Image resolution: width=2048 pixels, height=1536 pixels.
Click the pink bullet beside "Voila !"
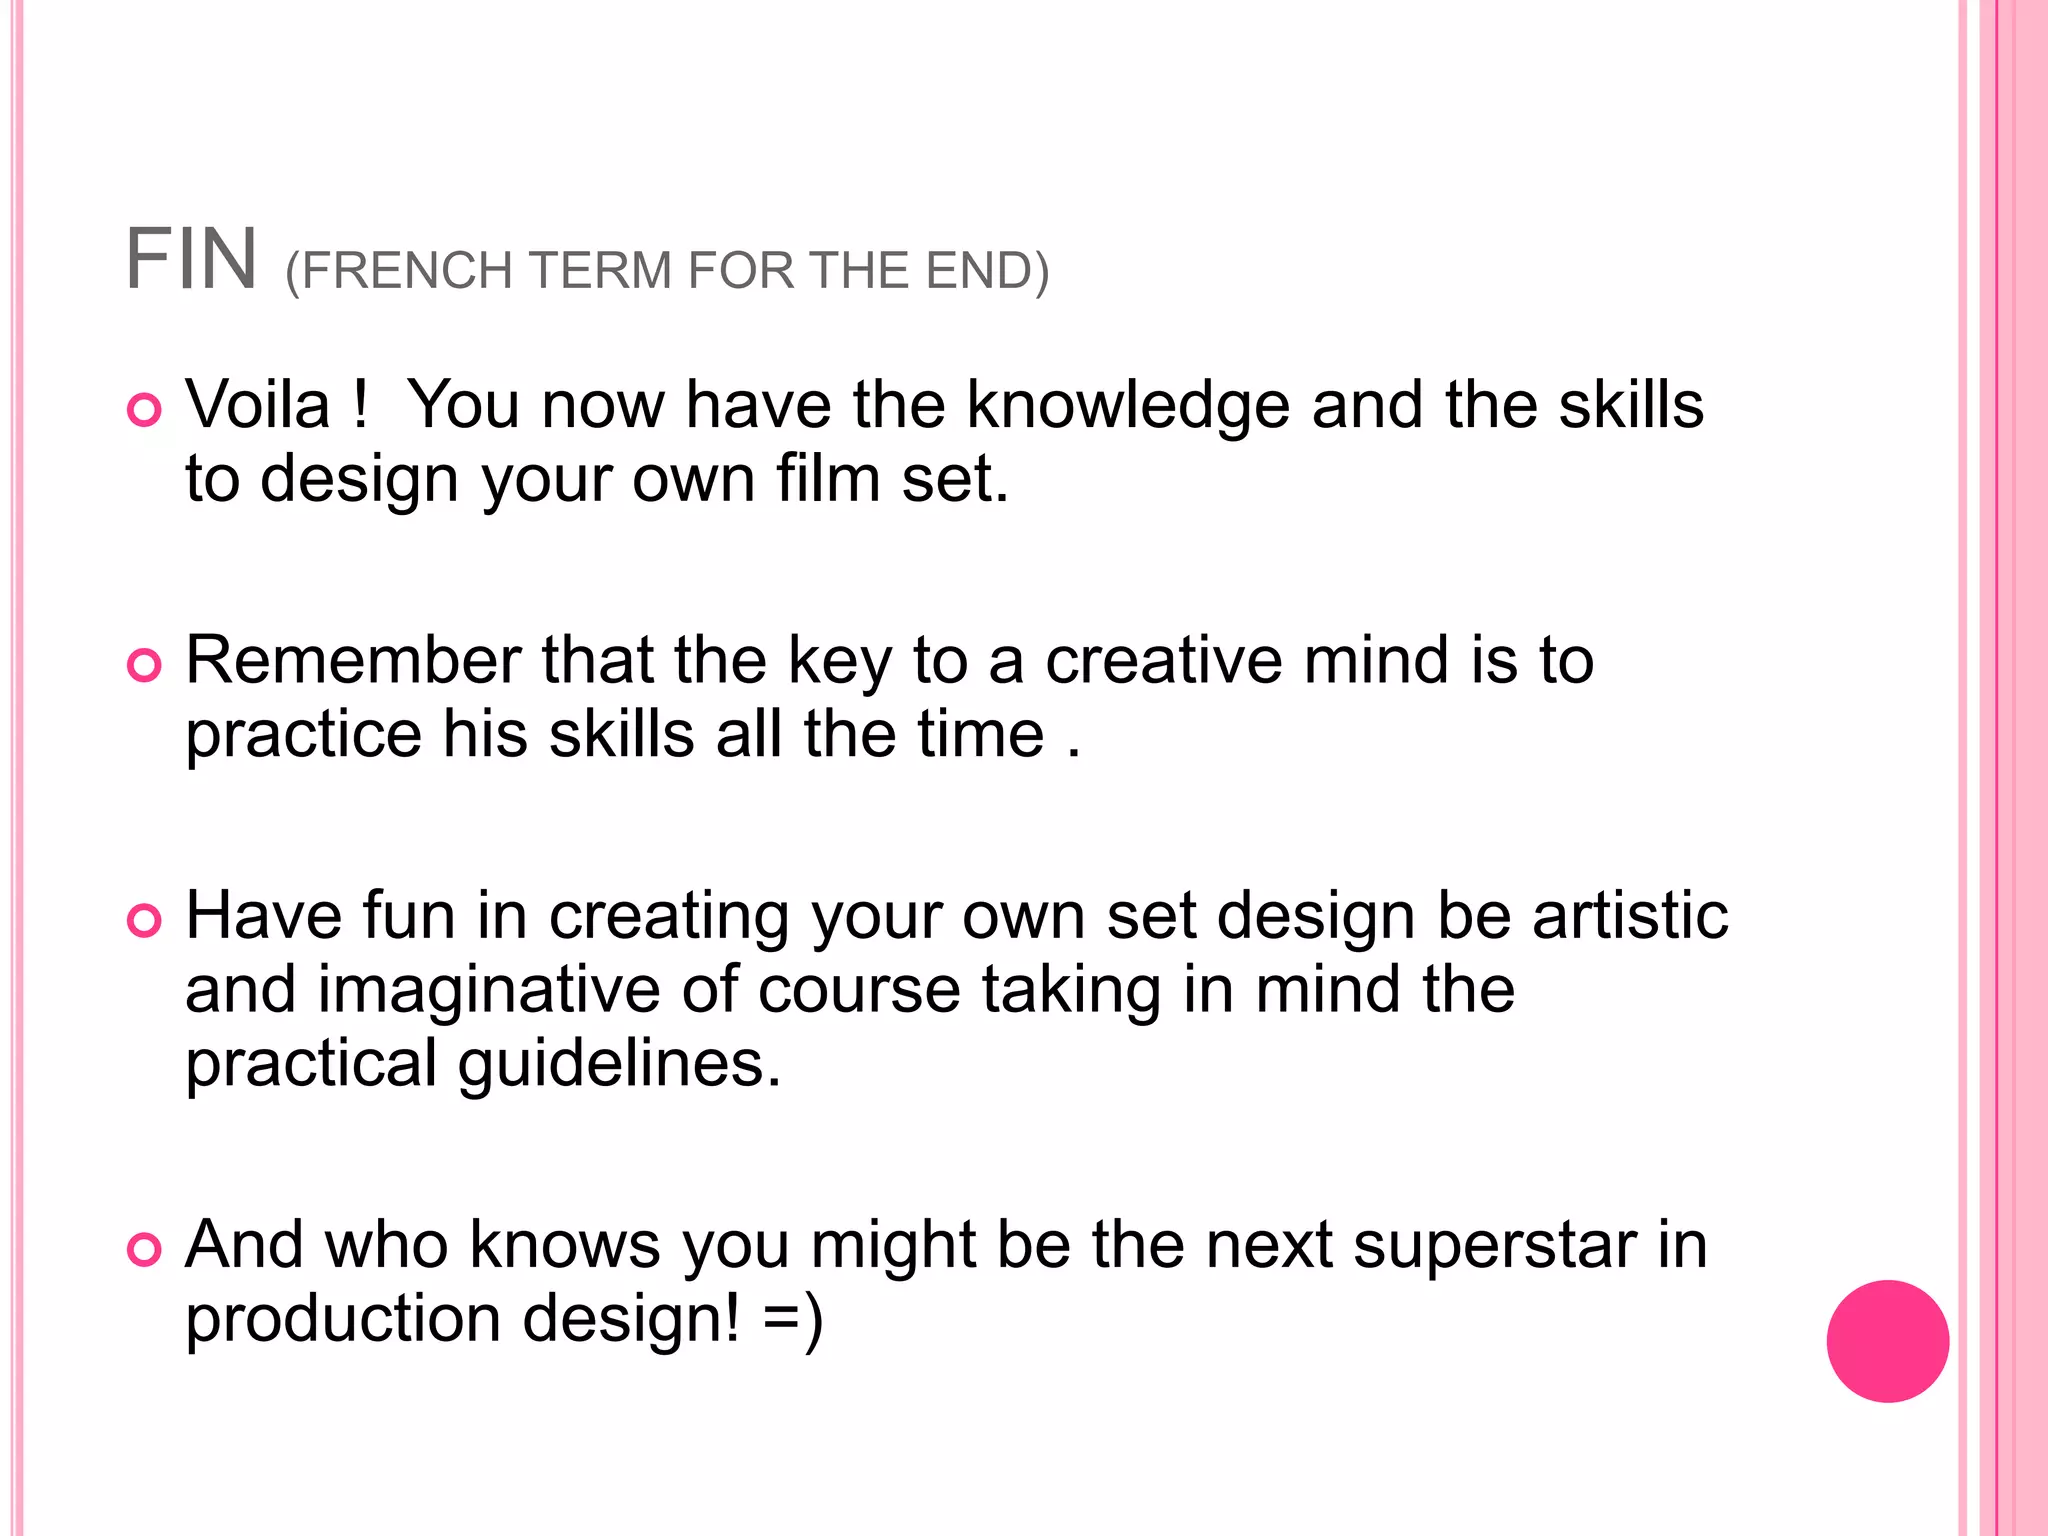click(144, 410)
